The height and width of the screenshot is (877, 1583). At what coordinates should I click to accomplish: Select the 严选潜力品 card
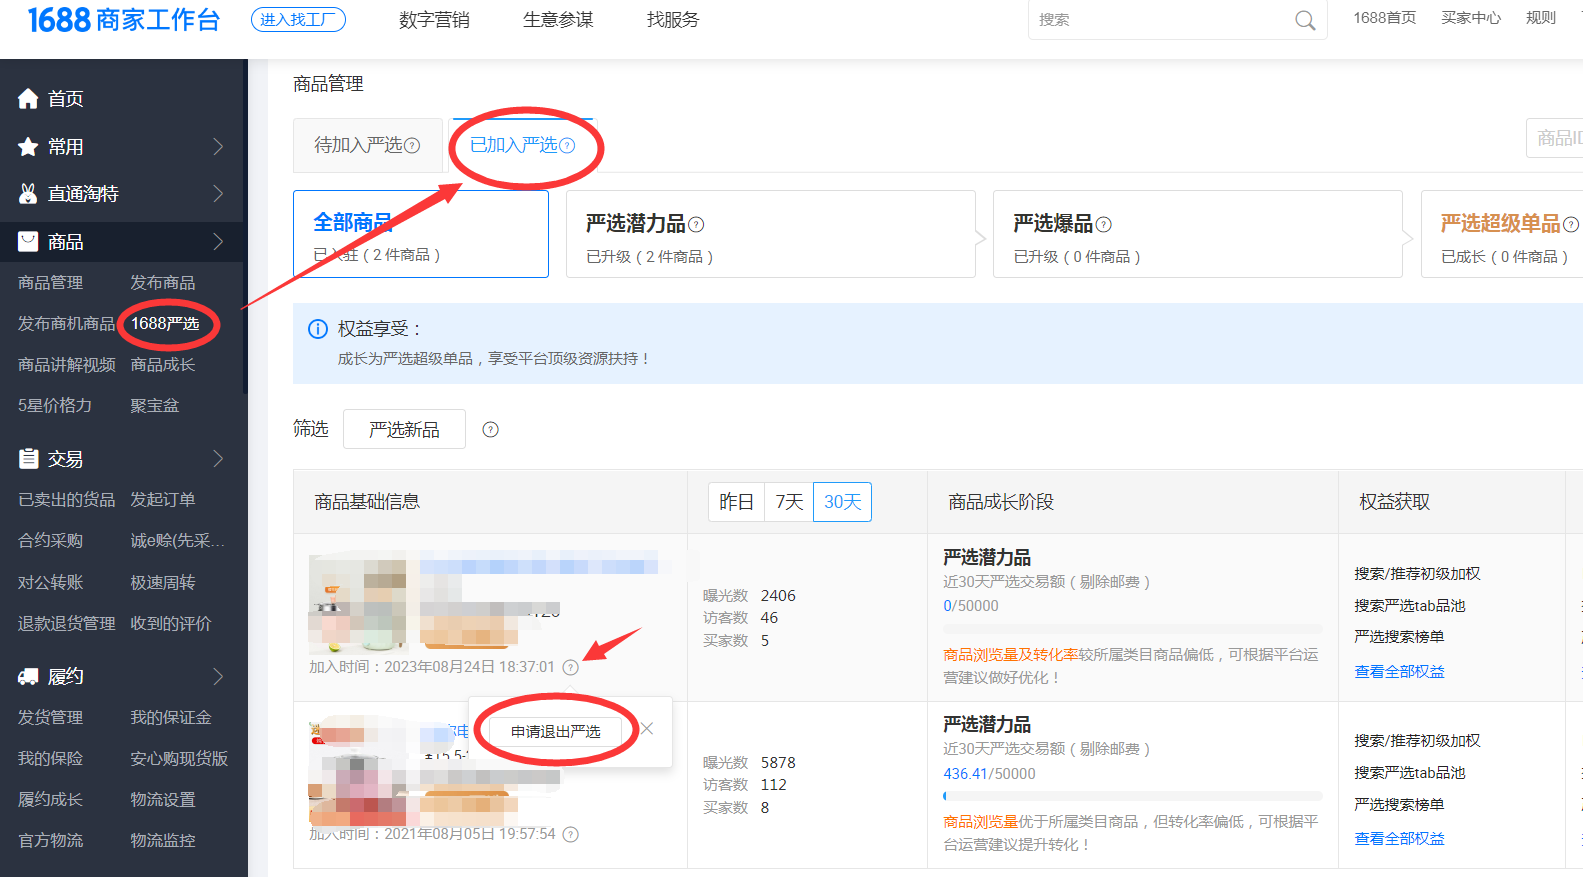770,234
